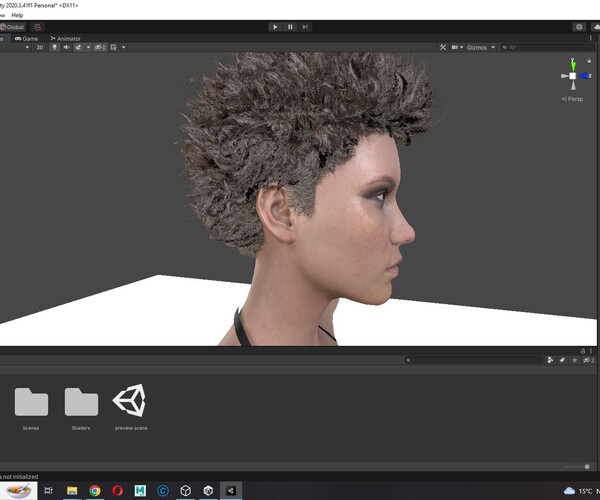600x500 pixels.
Task: Toggle hidden packages visibility count
Action: pyautogui.click(x=588, y=360)
